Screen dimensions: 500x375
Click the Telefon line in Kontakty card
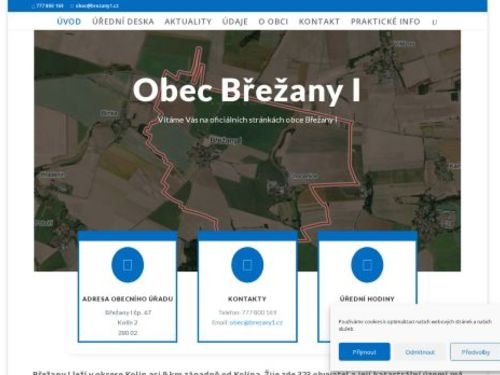click(x=247, y=313)
